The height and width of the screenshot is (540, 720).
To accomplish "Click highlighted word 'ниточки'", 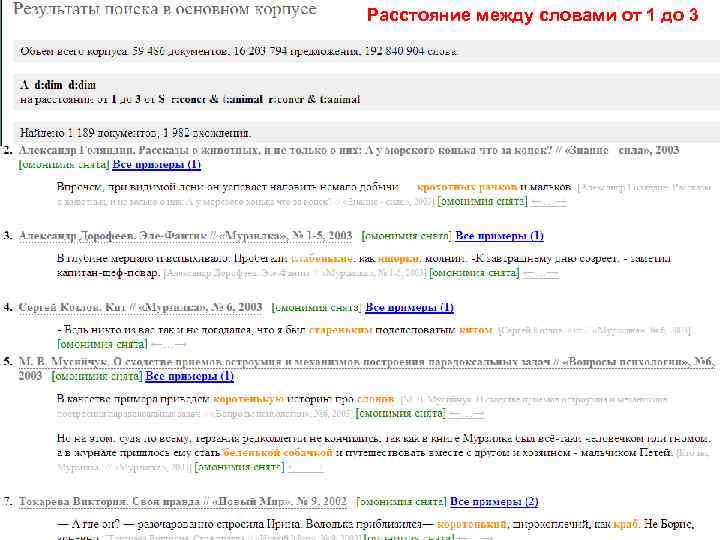I will tap(399, 259).
